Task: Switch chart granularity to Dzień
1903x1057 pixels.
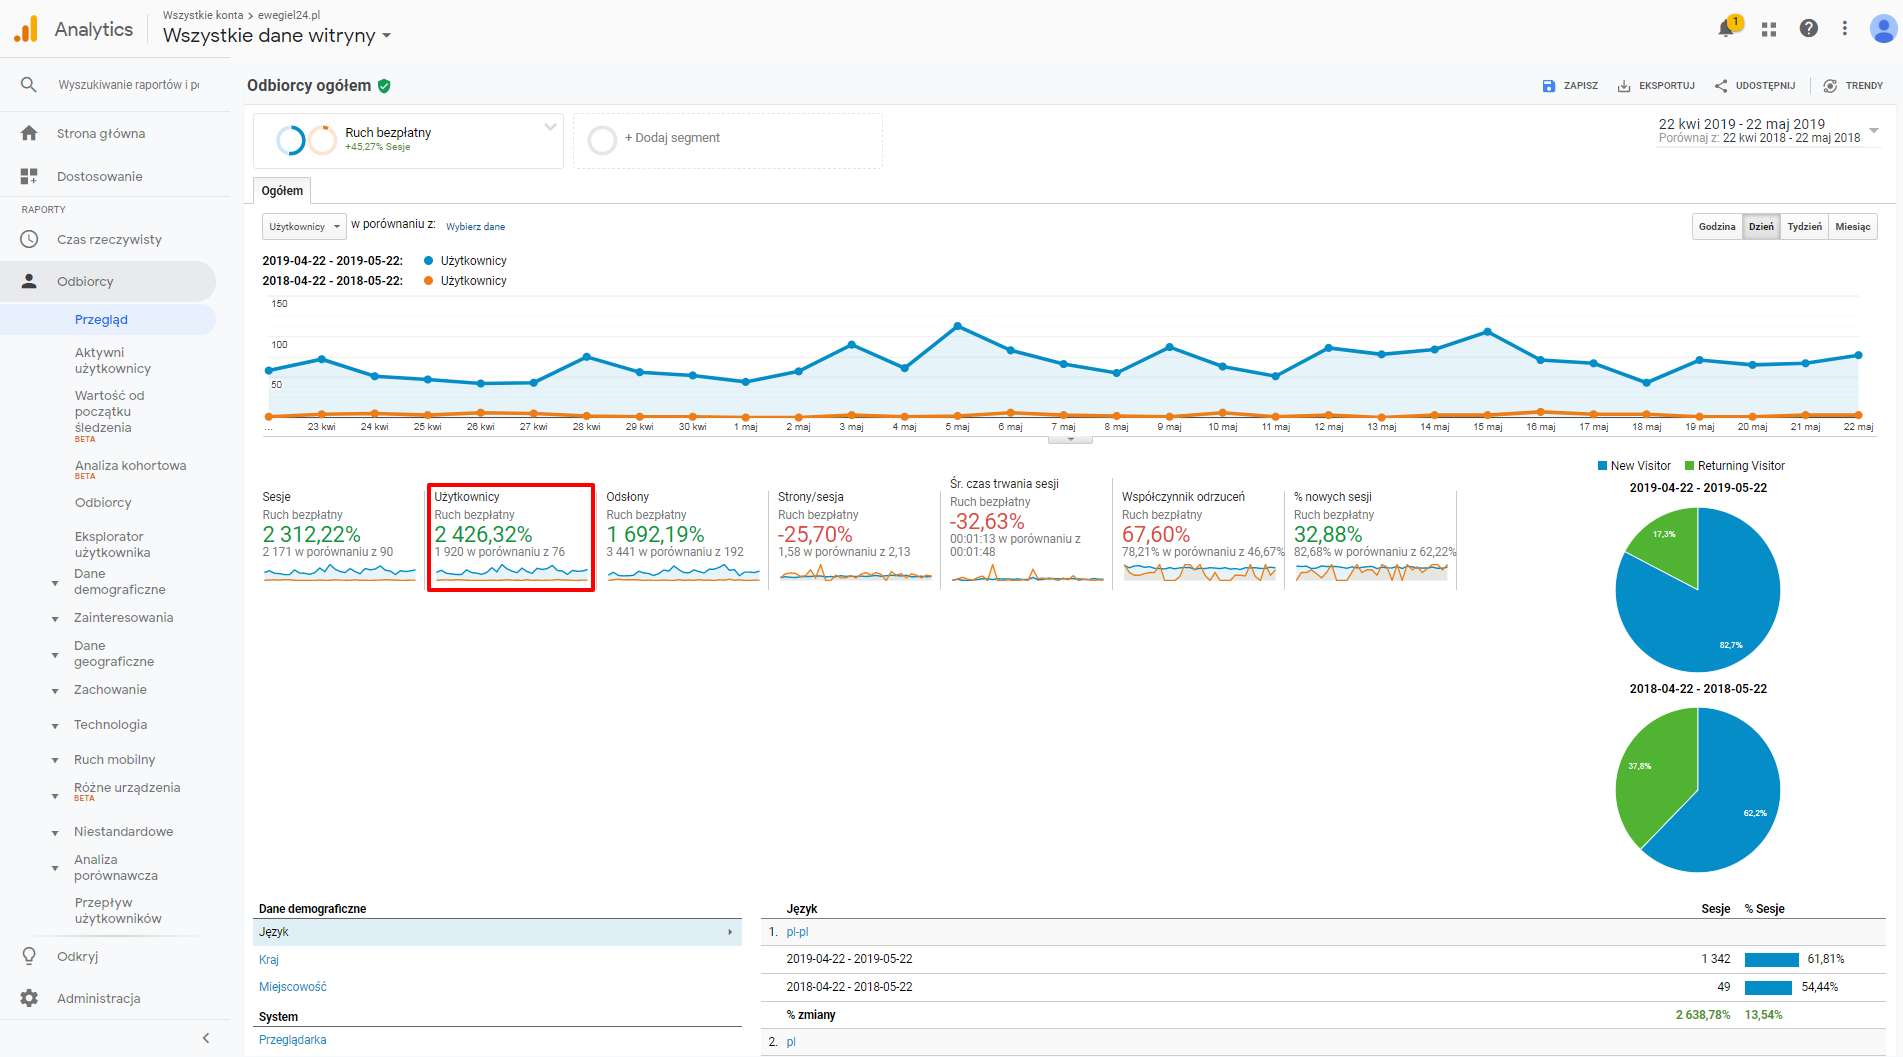Action: point(1761,226)
